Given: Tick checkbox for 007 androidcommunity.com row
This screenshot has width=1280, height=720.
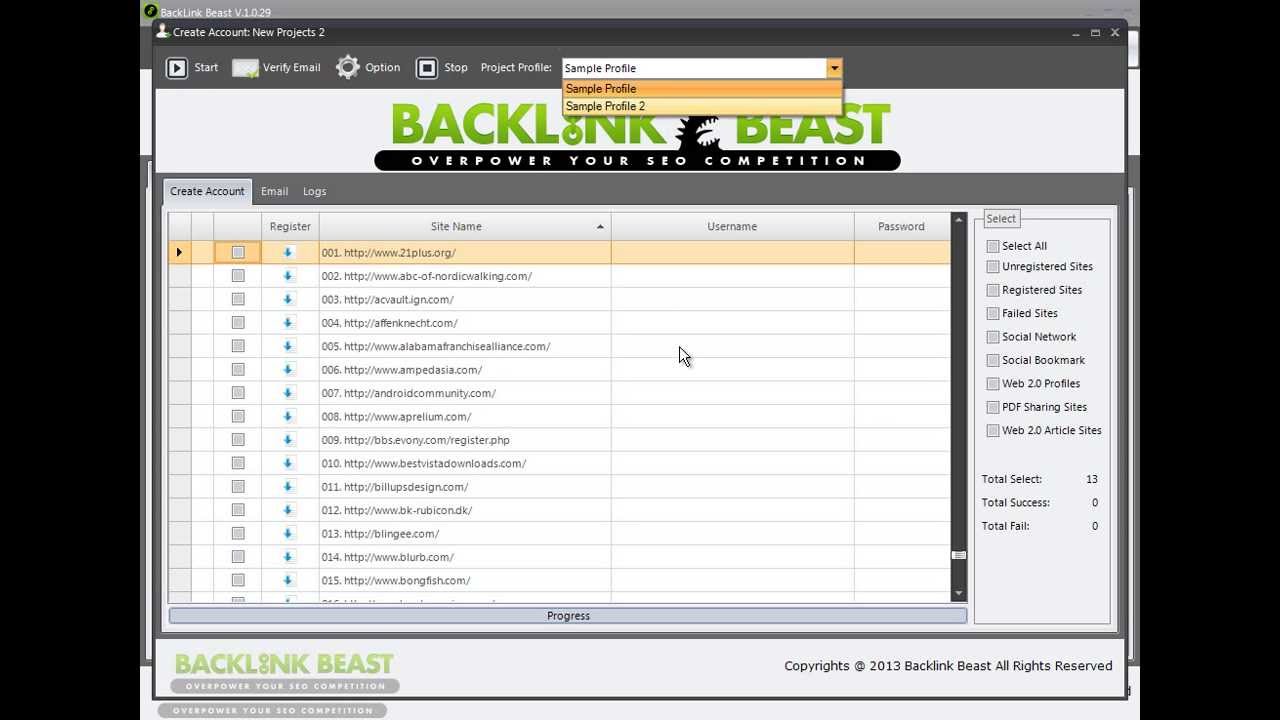Looking at the screenshot, I should 238,393.
